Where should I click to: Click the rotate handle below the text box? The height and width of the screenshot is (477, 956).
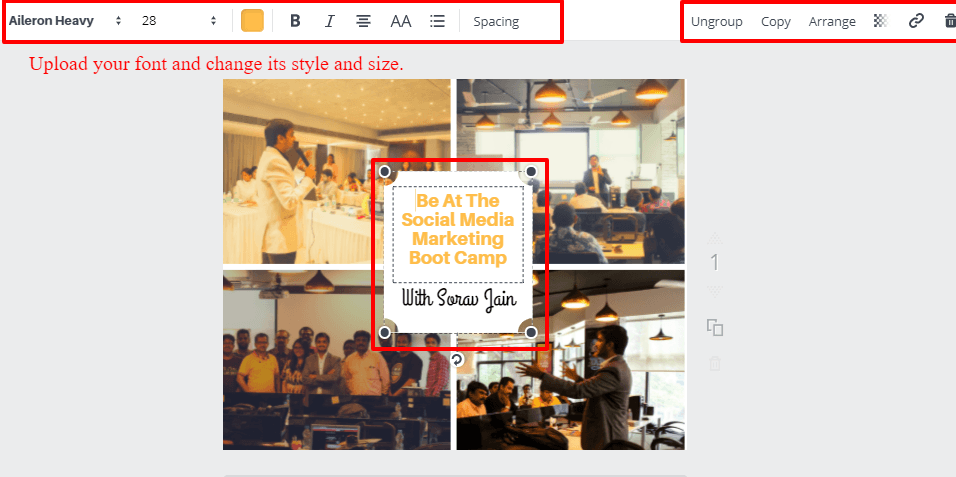coord(457,359)
